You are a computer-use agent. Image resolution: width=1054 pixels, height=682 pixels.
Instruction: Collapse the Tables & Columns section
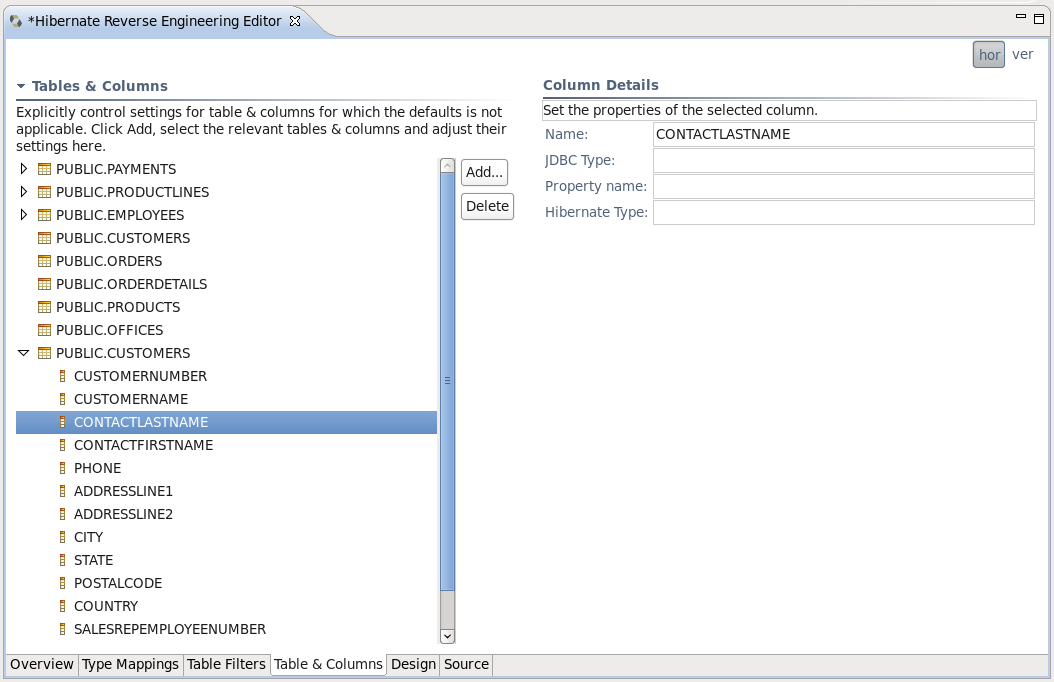click(21, 87)
